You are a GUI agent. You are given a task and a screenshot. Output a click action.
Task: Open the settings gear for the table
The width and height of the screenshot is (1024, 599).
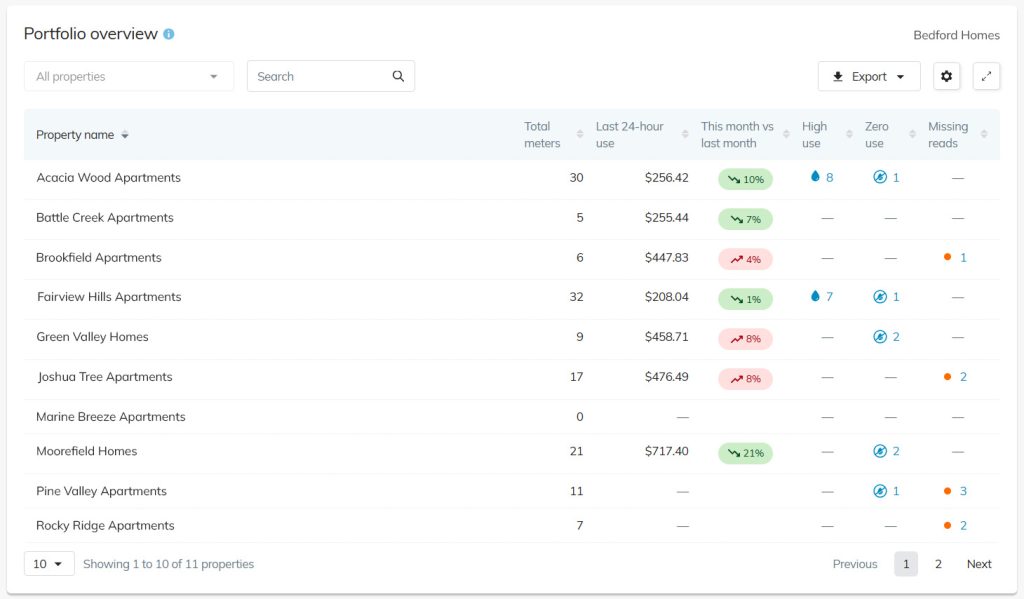pyautogui.click(x=946, y=76)
